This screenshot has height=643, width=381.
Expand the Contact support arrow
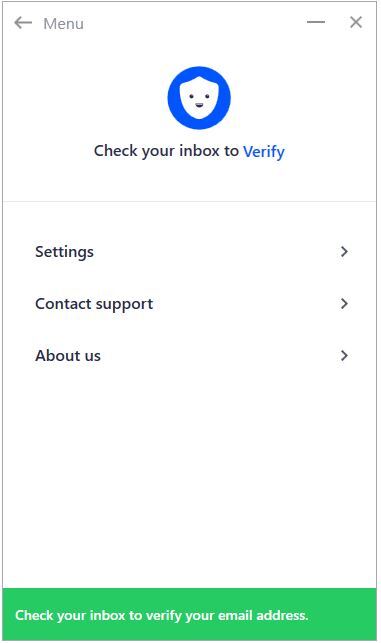pos(344,303)
